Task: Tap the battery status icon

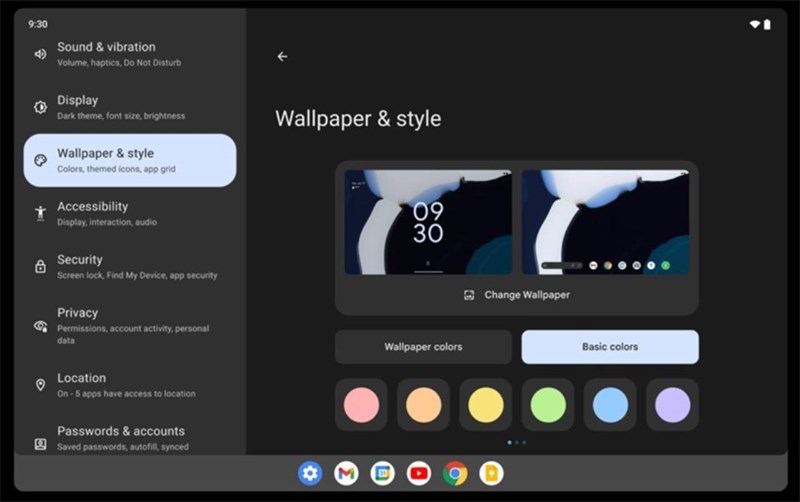Action: [767, 24]
